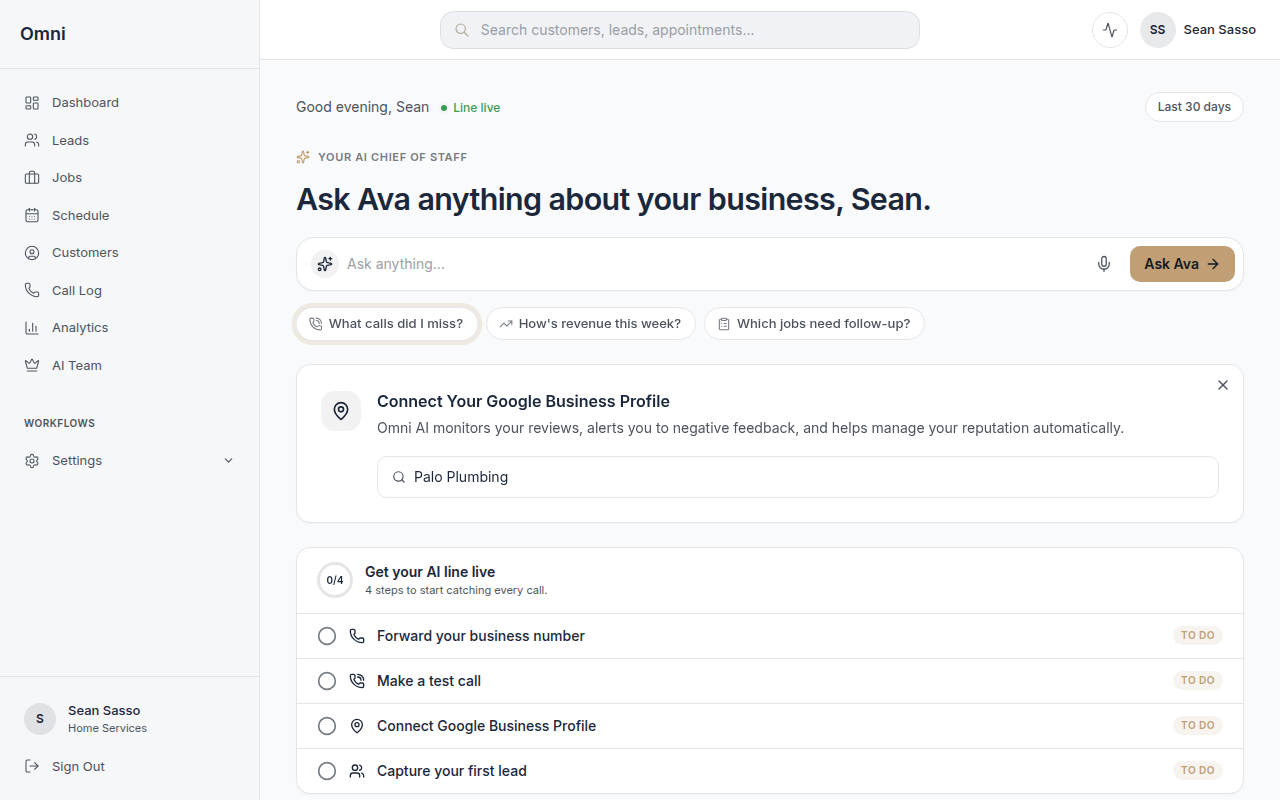This screenshot has width=1280, height=800.
Task: Click '4 steps to start catching every call.' text
Action: [456, 591]
